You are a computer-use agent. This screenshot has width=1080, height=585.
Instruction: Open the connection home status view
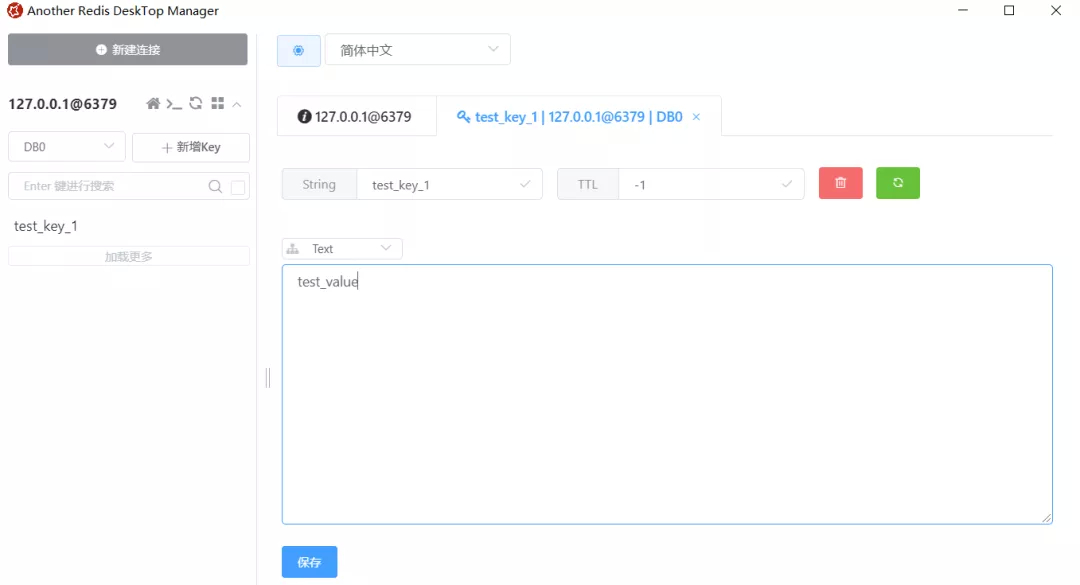(x=153, y=103)
